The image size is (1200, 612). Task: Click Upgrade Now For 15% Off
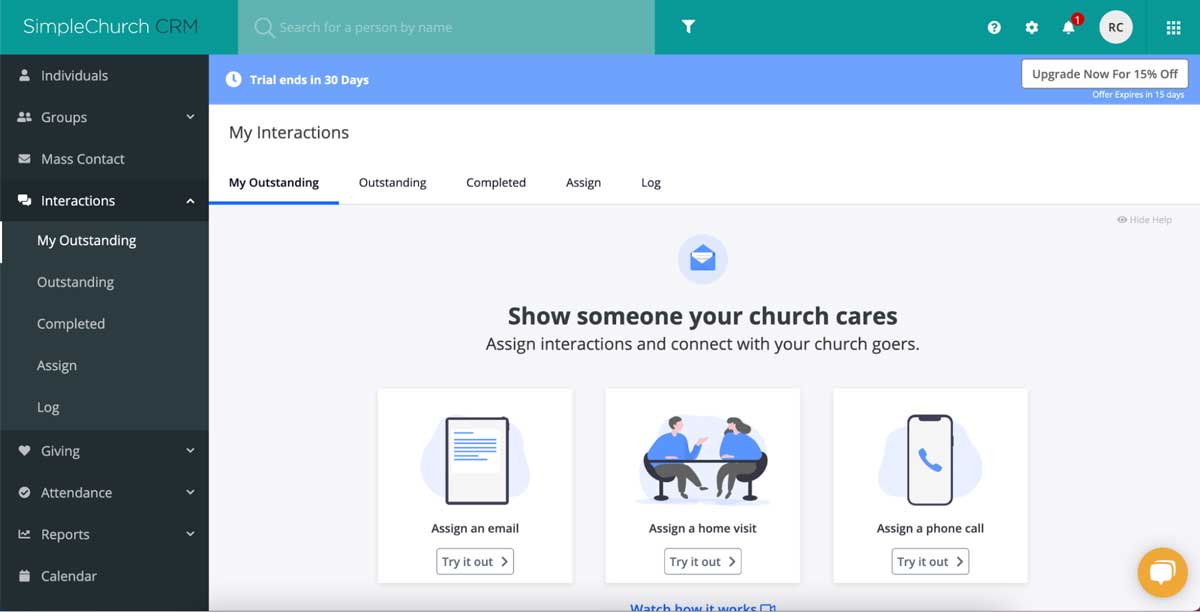(1104, 73)
